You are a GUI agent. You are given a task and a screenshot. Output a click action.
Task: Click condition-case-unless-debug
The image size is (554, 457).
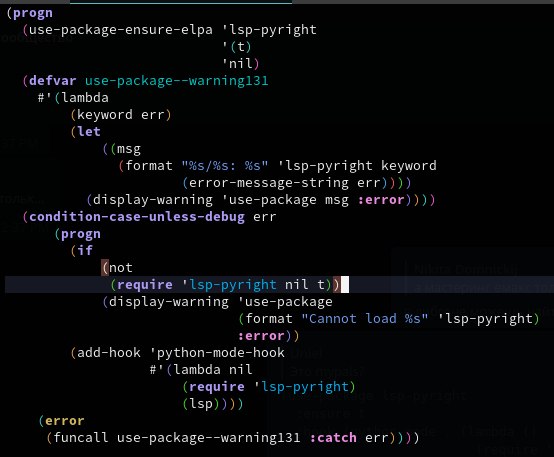pos(137,217)
